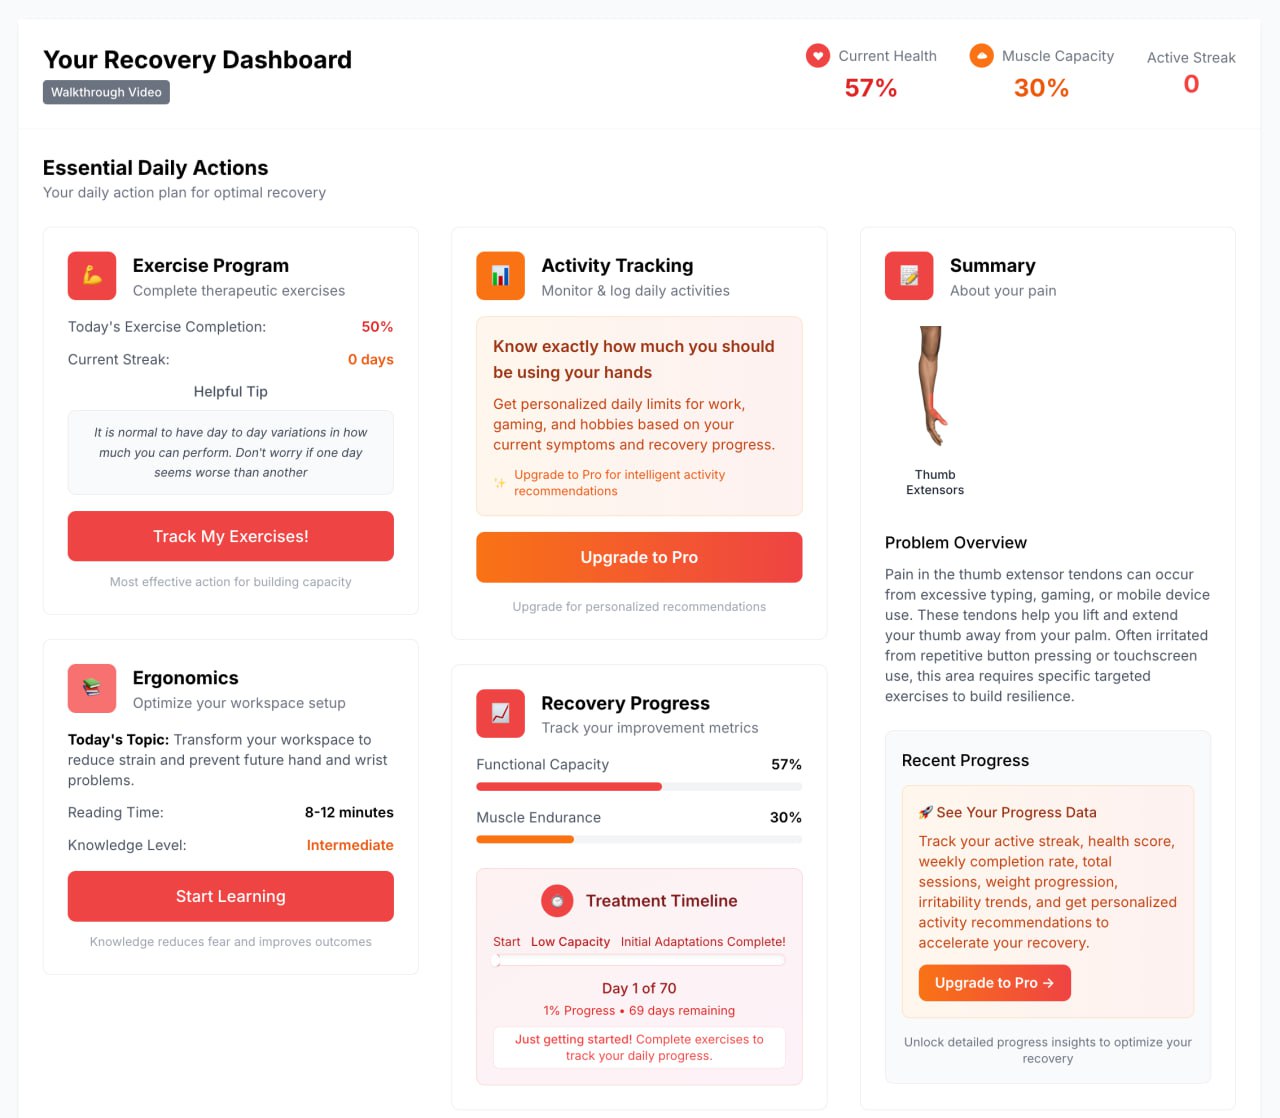Click the Treatment Timeline clock icon
Image resolution: width=1280 pixels, height=1118 pixels.
coord(557,901)
